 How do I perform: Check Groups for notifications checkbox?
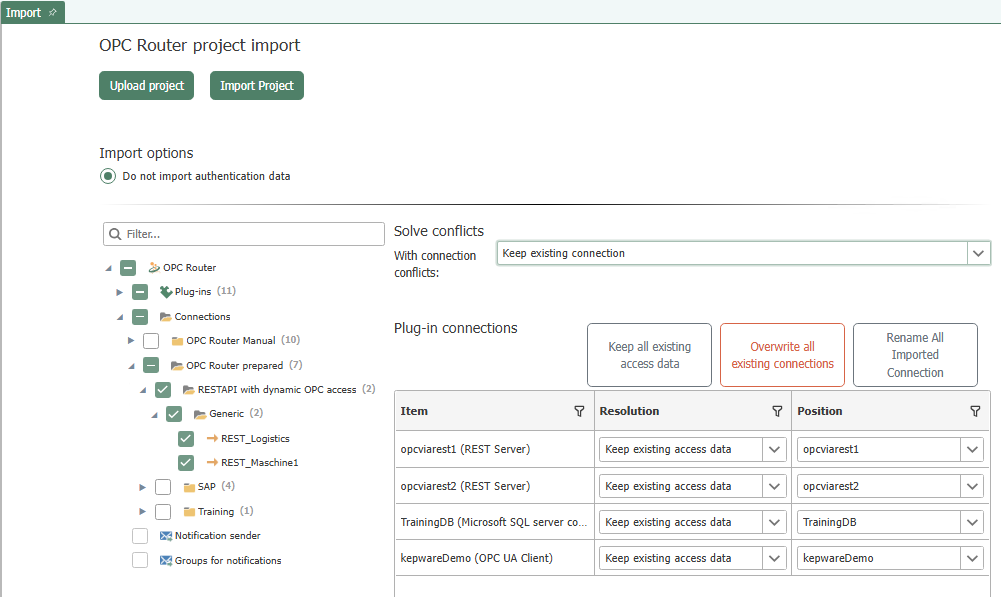click(x=140, y=560)
